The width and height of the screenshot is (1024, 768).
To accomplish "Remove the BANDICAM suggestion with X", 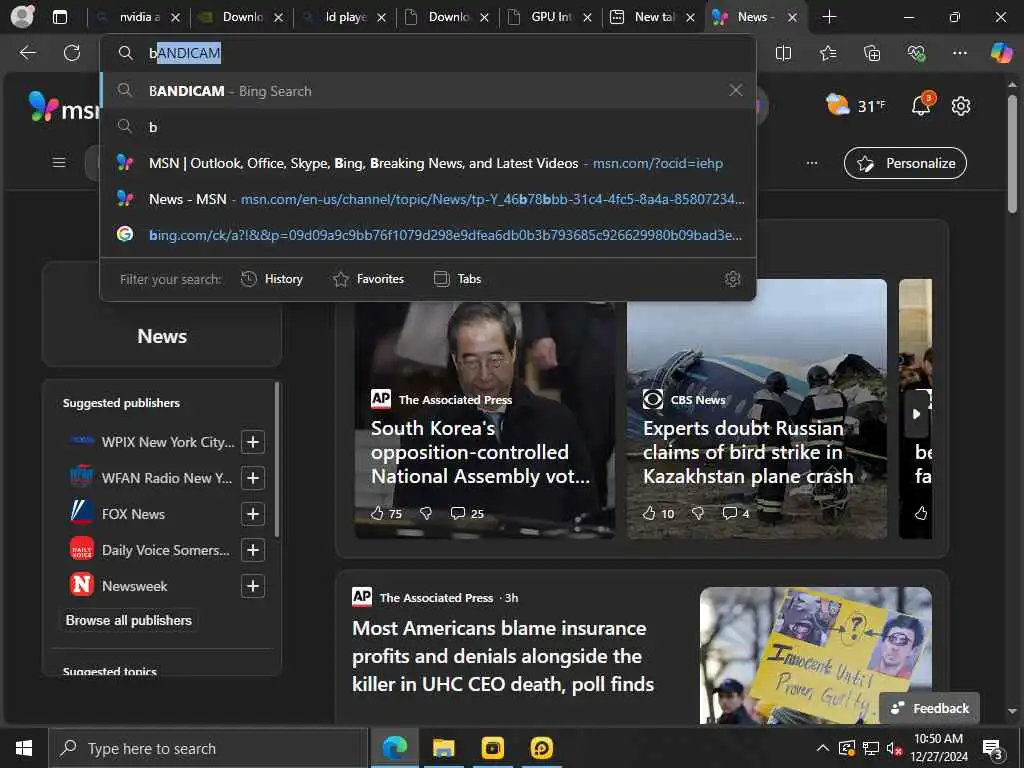I will point(735,90).
